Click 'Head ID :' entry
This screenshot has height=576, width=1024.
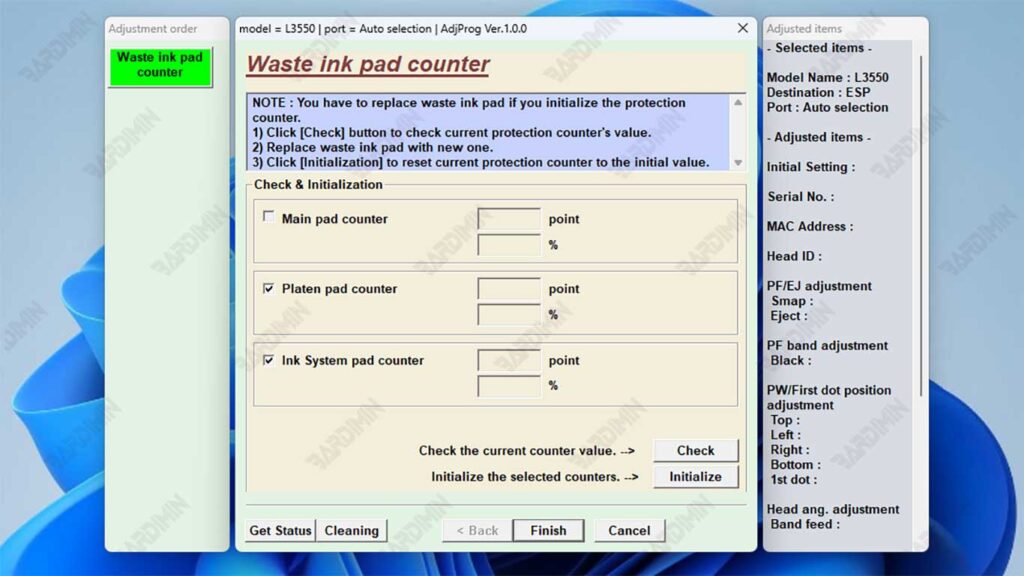pyautogui.click(x=794, y=256)
